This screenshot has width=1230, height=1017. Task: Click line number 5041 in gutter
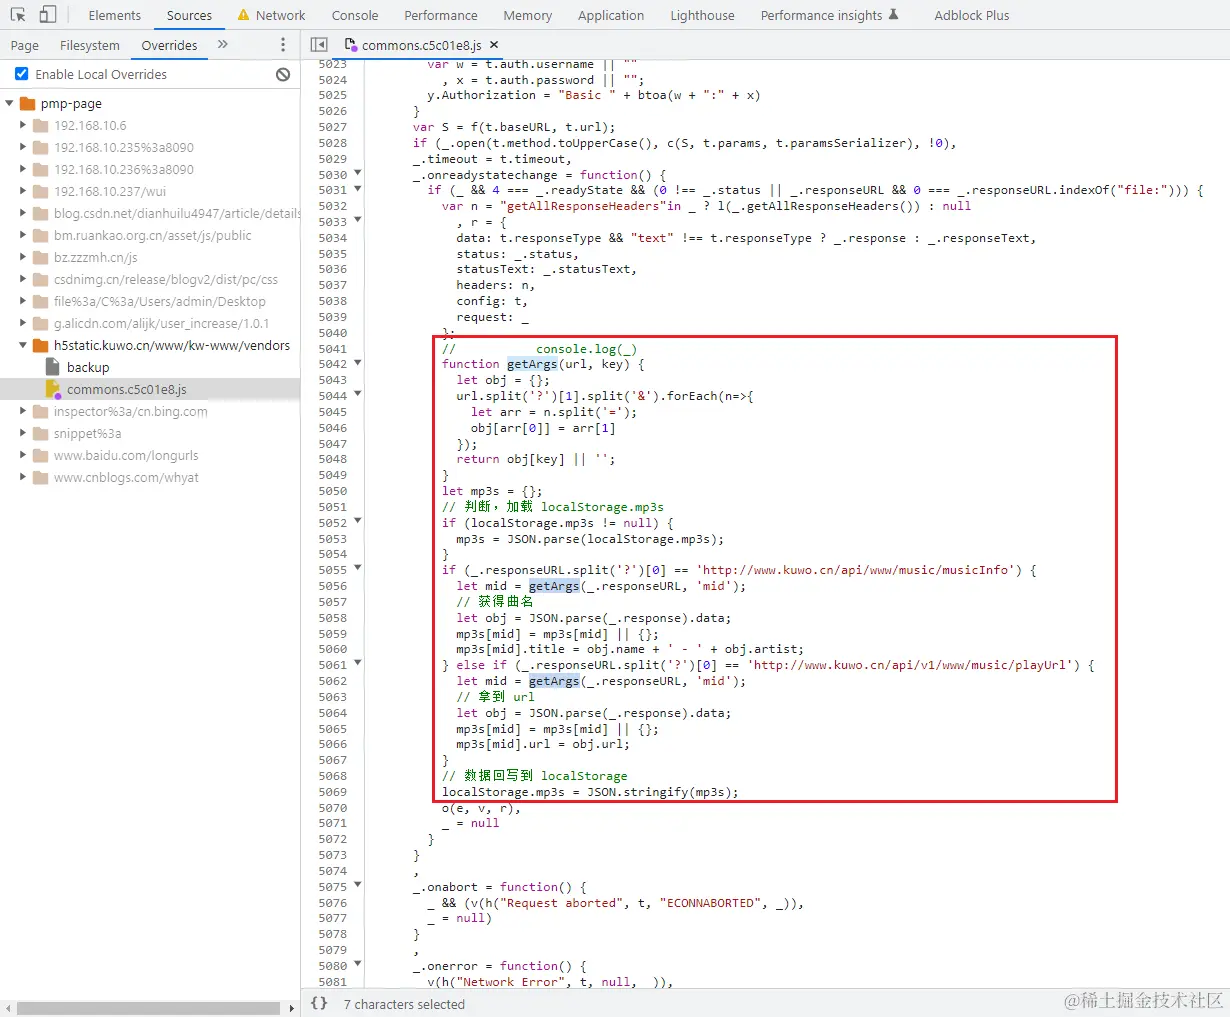(332, 349)
